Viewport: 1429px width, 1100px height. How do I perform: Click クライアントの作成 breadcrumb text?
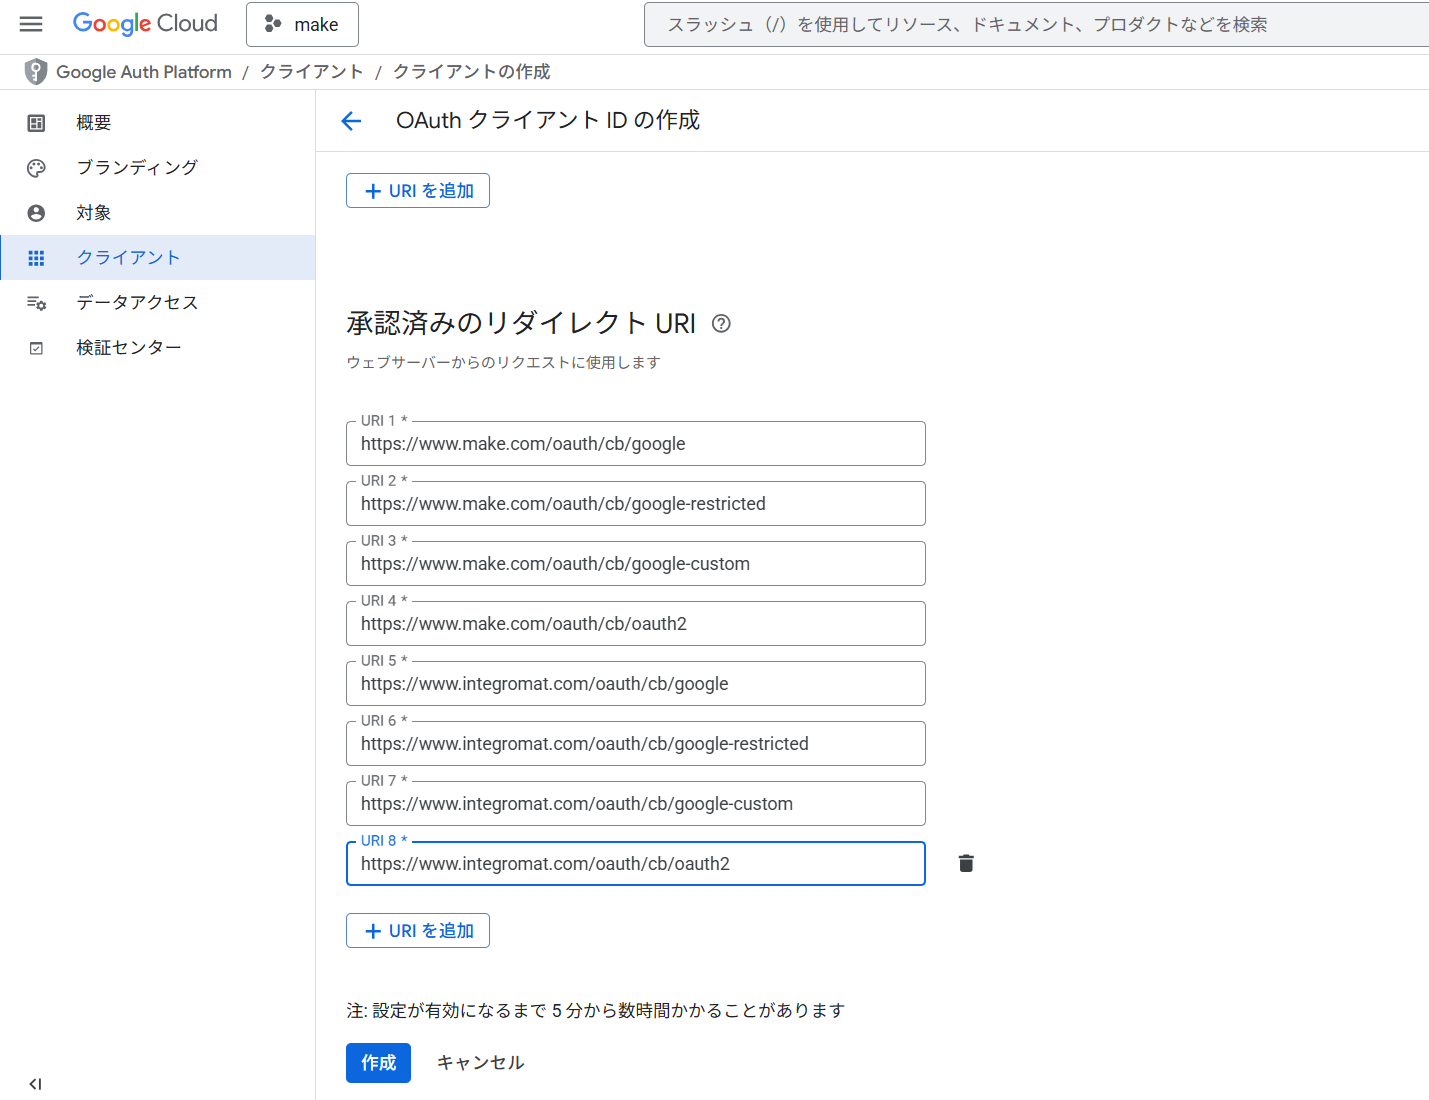pyautogui.click(x=471, y=72)
